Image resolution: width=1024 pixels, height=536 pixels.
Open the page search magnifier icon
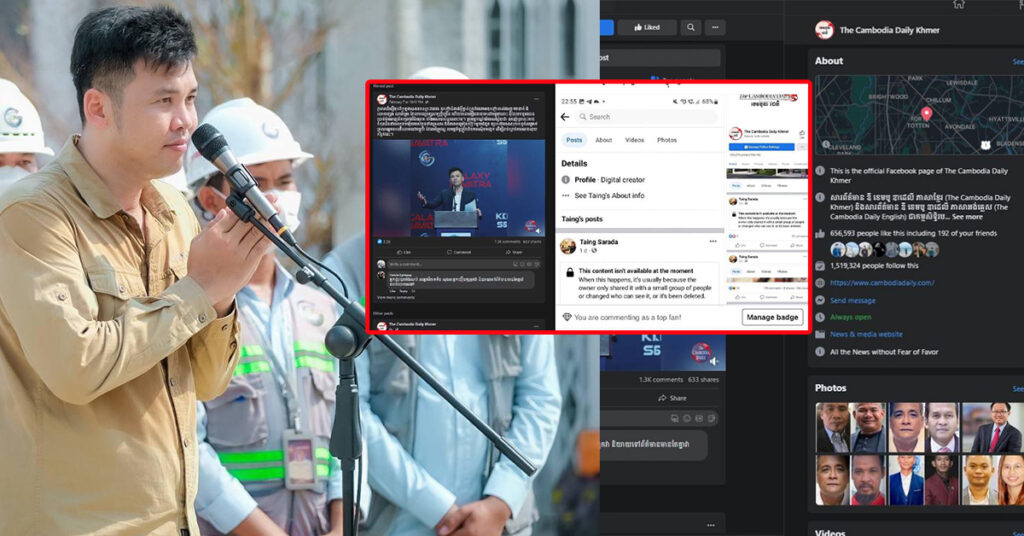click(690, 27)
